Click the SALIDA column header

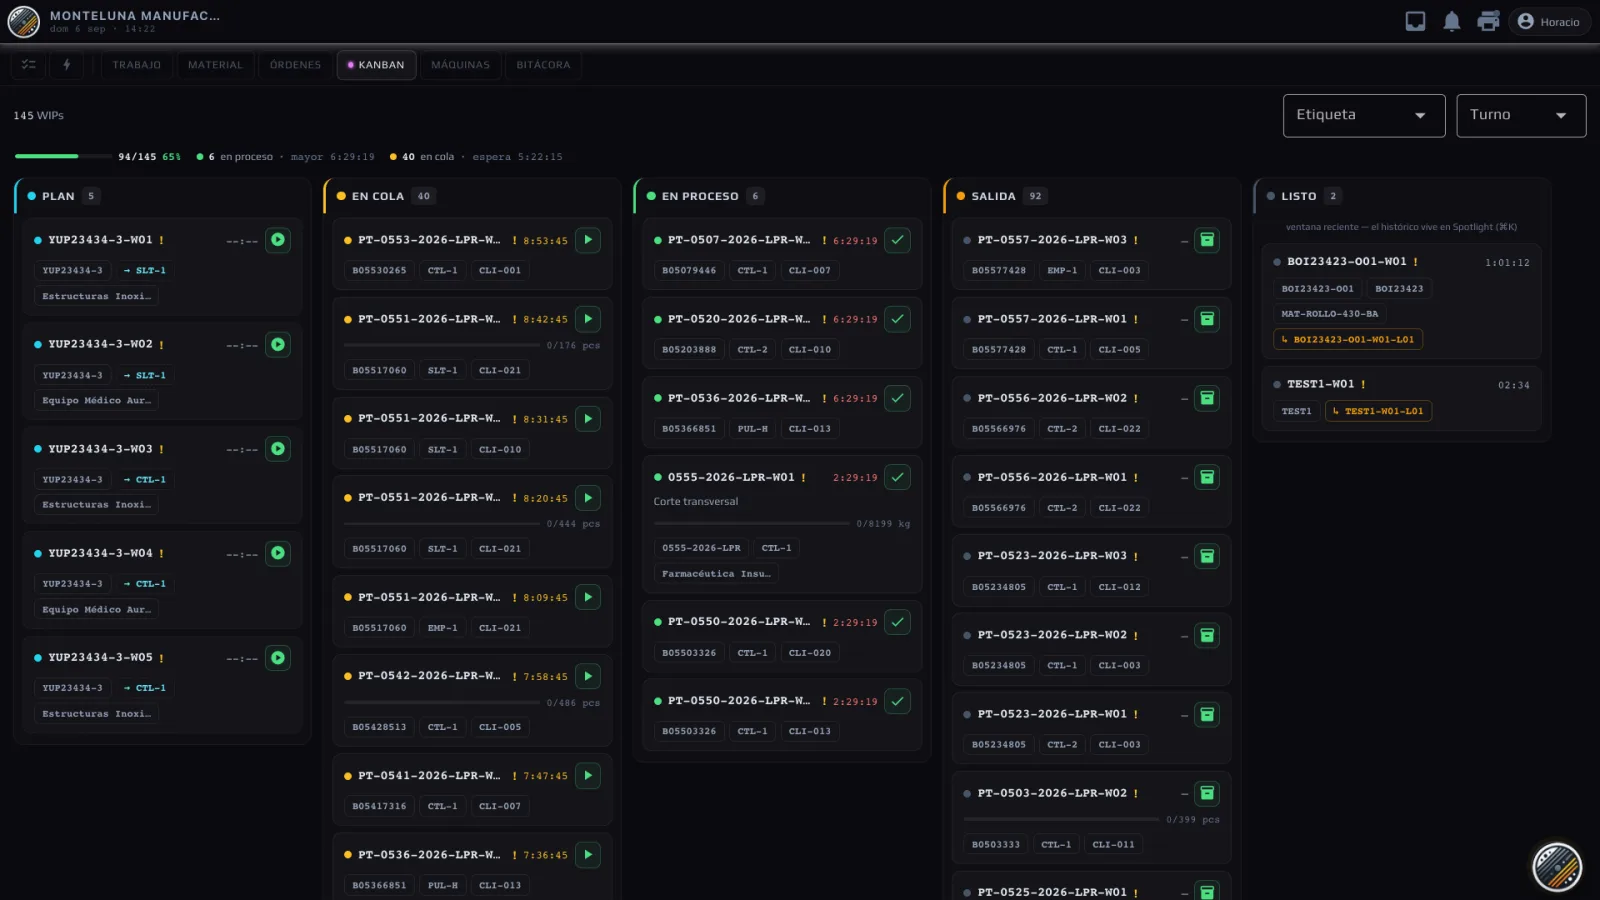1092,196
